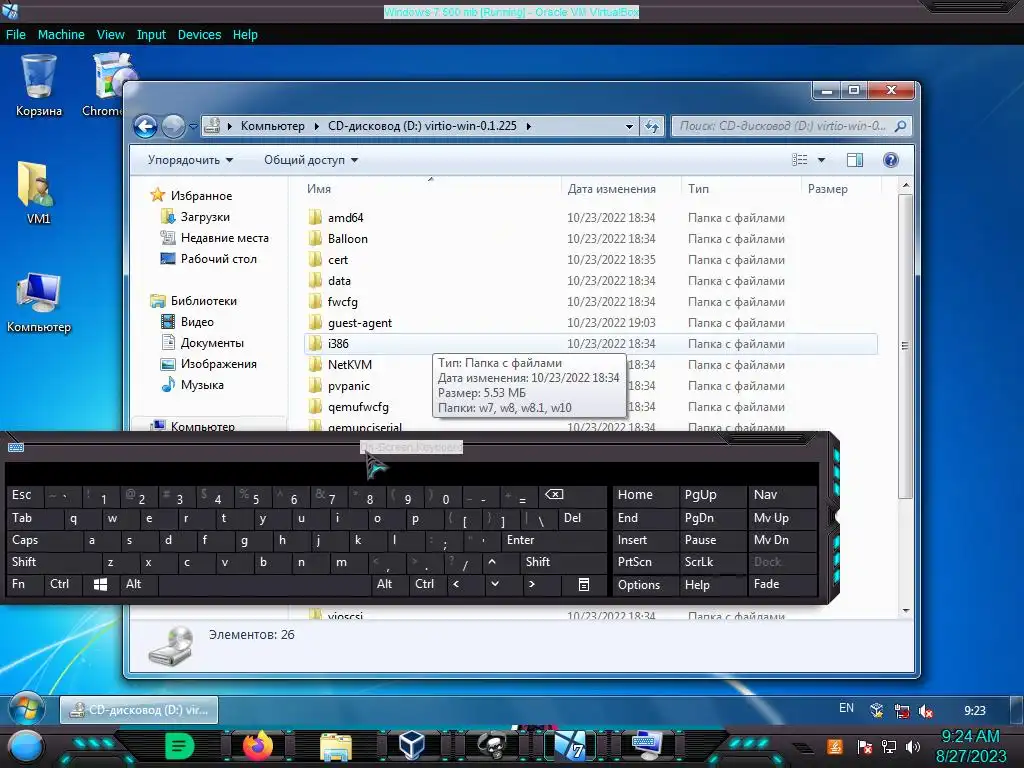Select the guest-agent folder

coord(360,323)
